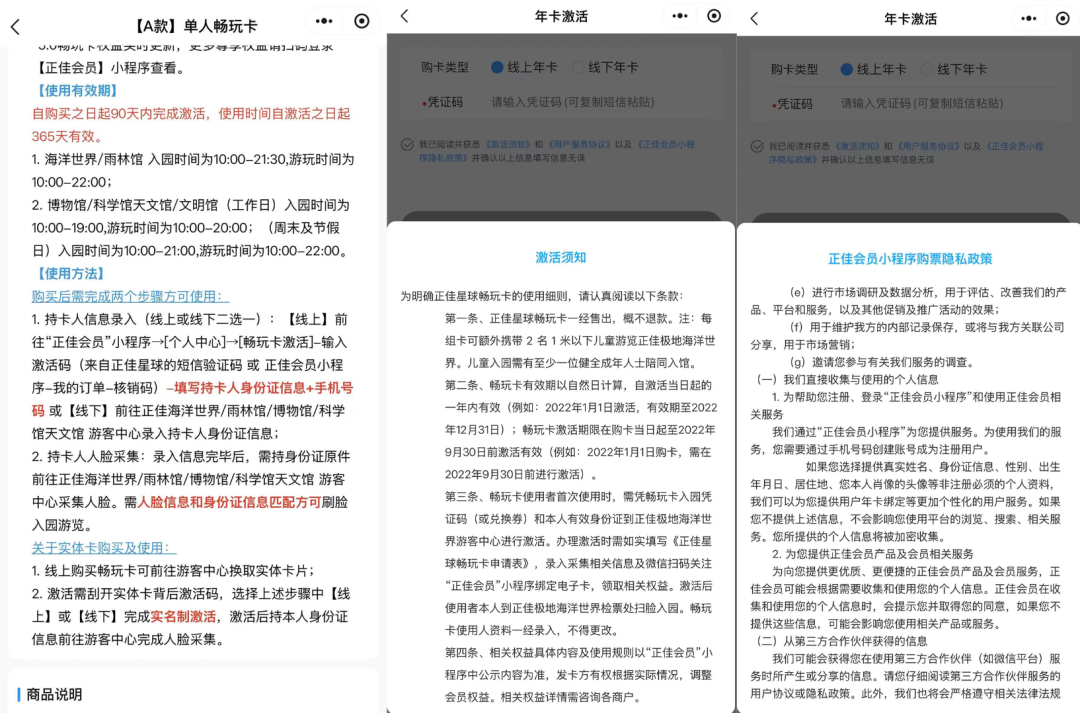Tap the underlined 关于实体卡购买及使用 text
Image resolution: width=1080 pixels, height=713 pixels.
tap(104, 548)
